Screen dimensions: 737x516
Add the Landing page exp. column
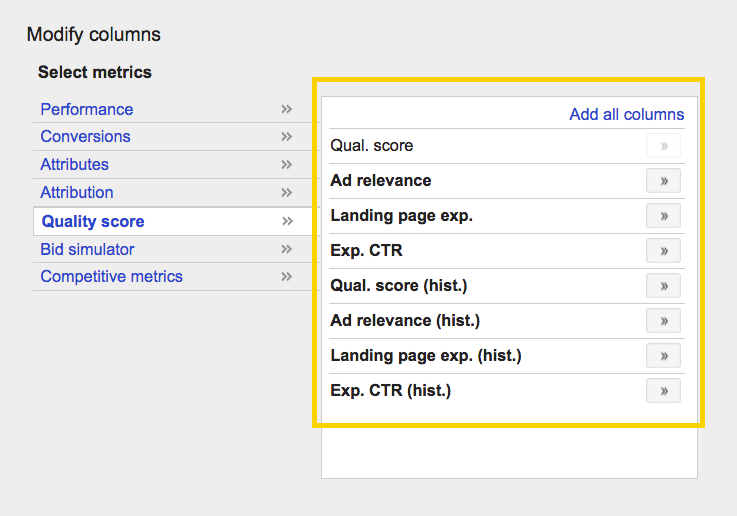pyautogui.click(x=663, y=216)
